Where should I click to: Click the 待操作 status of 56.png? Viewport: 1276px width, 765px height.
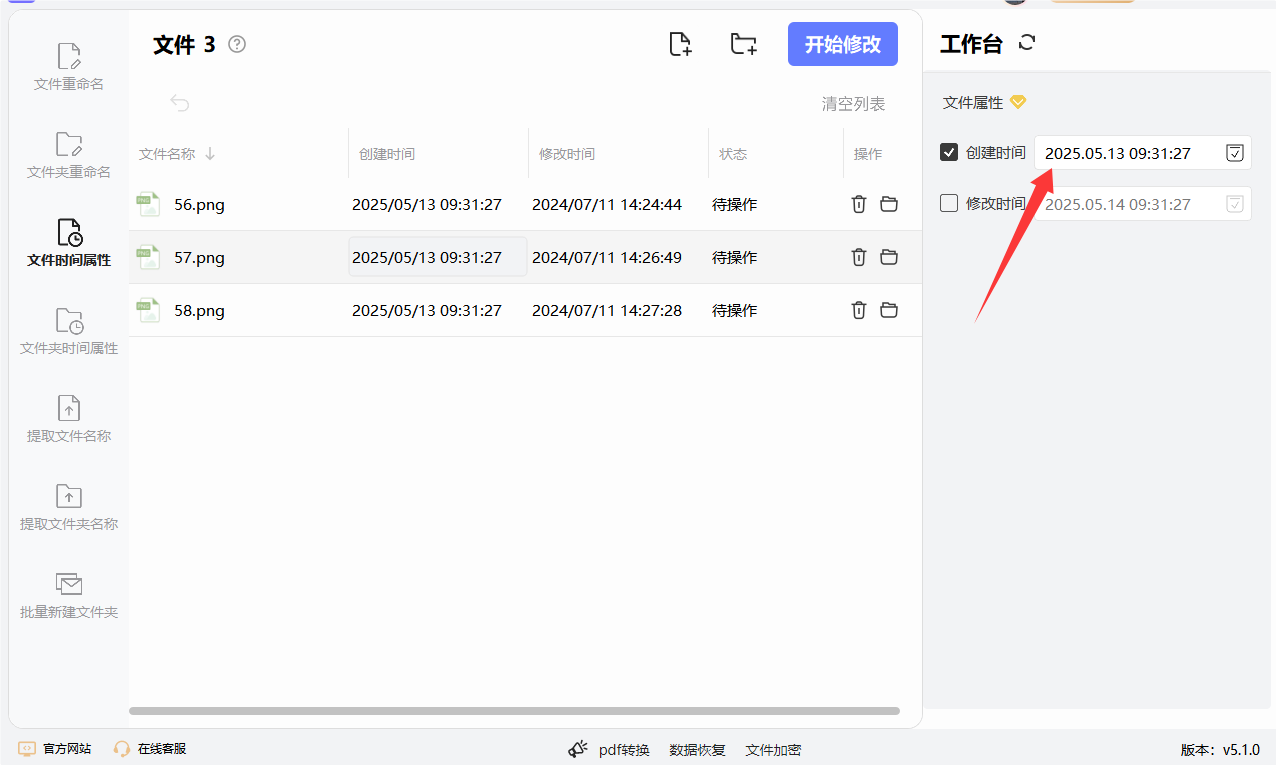click(734, 205)
